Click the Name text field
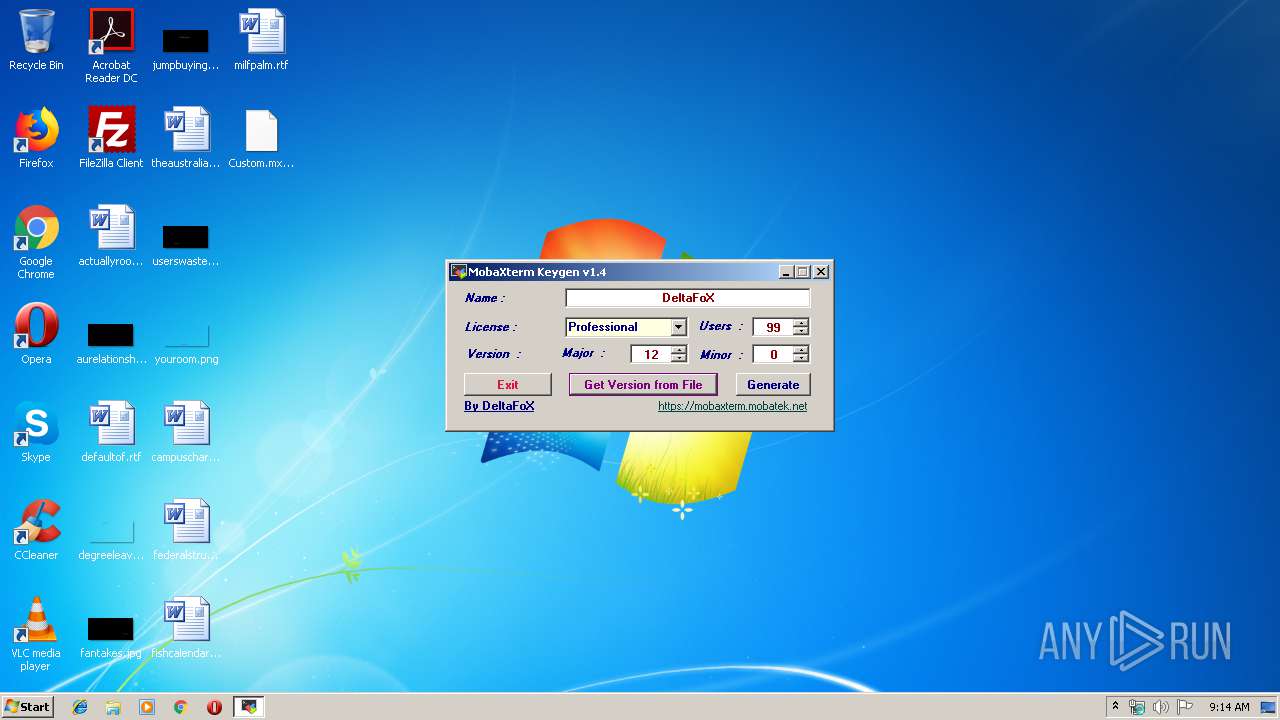The image size is (1280, 720). [x=687, y=298]
